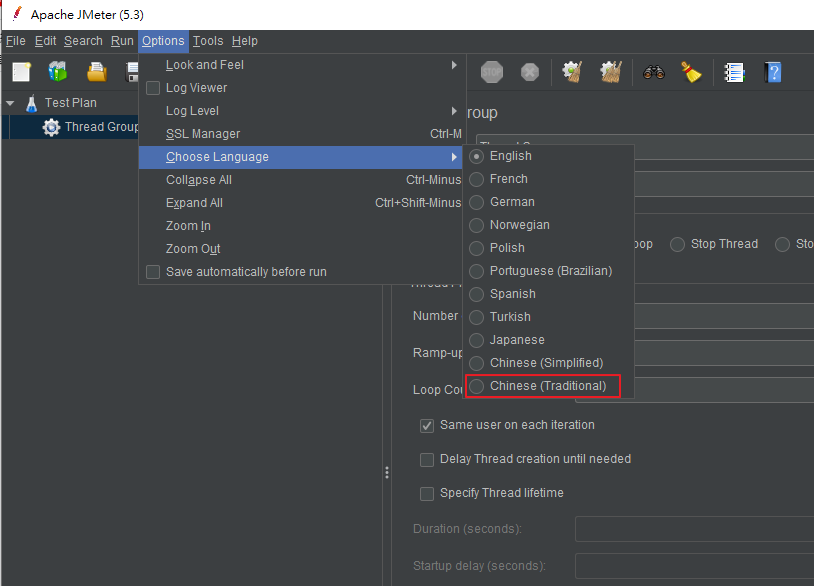Click the Reset Search brush icon

tap(692, 72)
